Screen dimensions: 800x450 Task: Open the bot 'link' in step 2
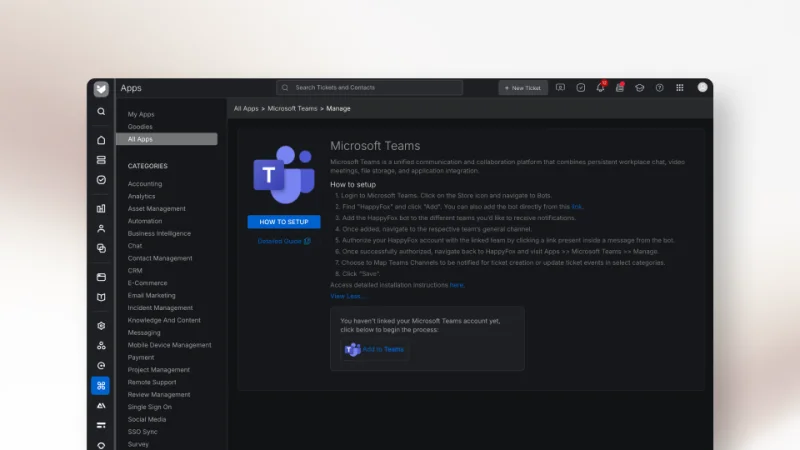point(577,207)
